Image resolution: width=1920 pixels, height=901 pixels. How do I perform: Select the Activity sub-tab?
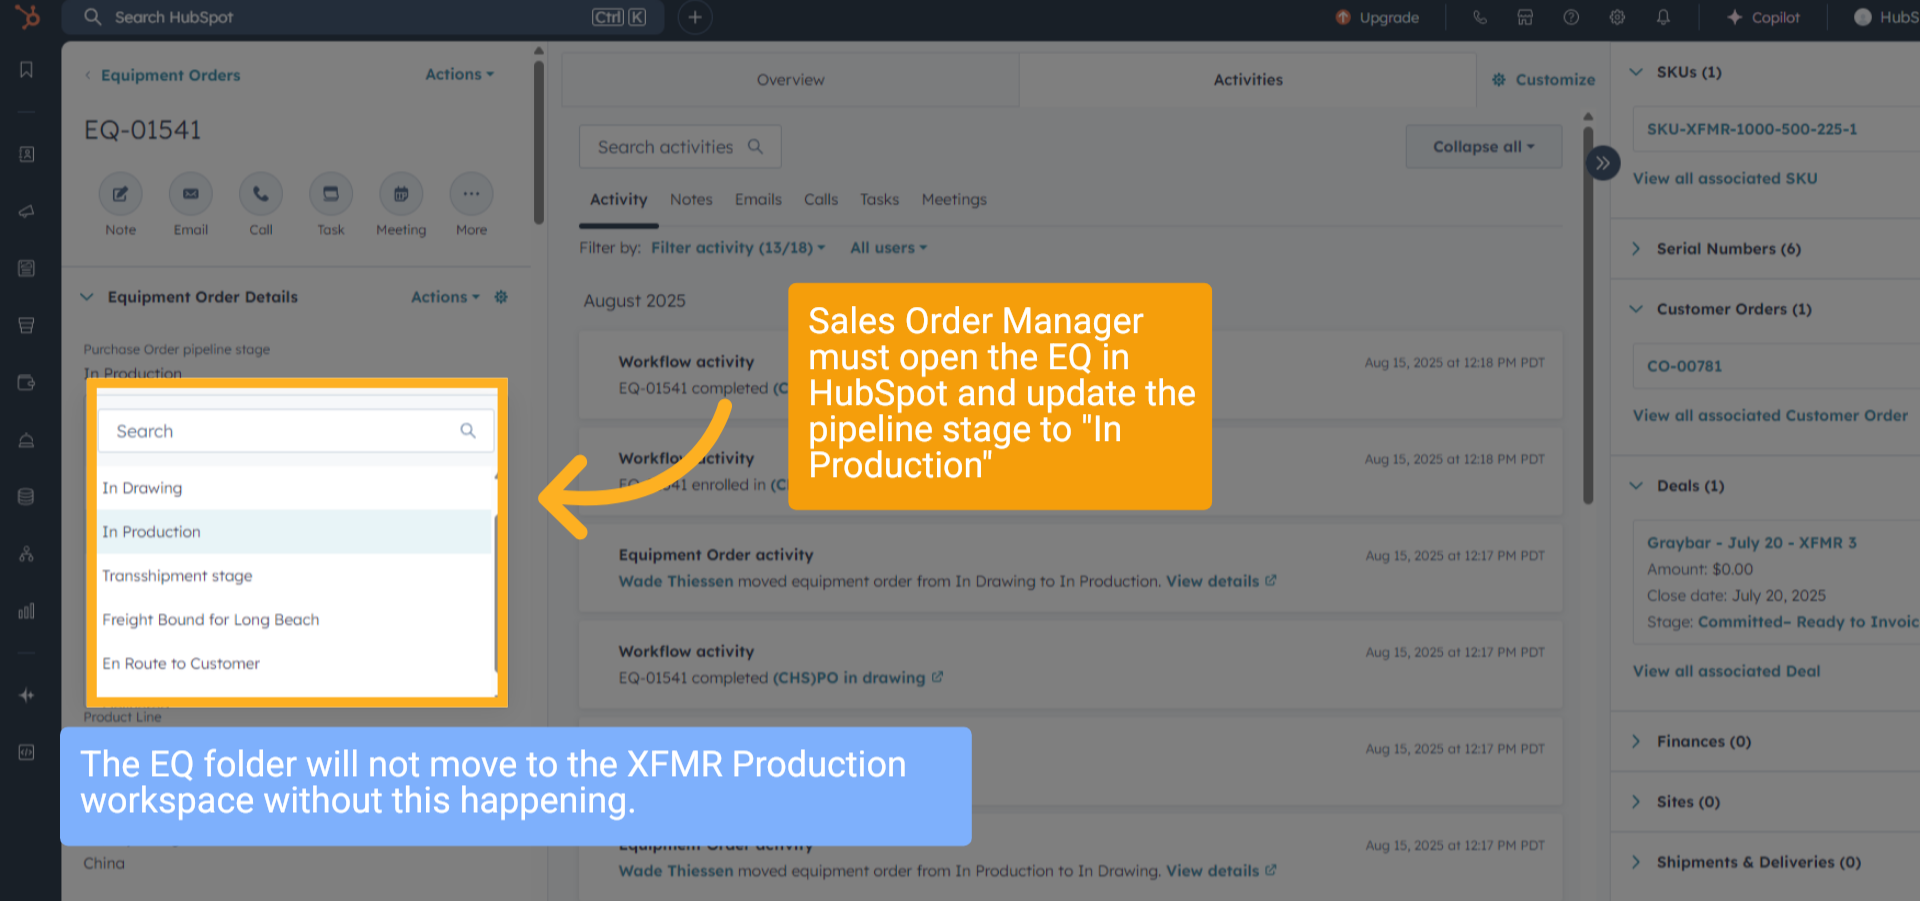tap(618, 200)
